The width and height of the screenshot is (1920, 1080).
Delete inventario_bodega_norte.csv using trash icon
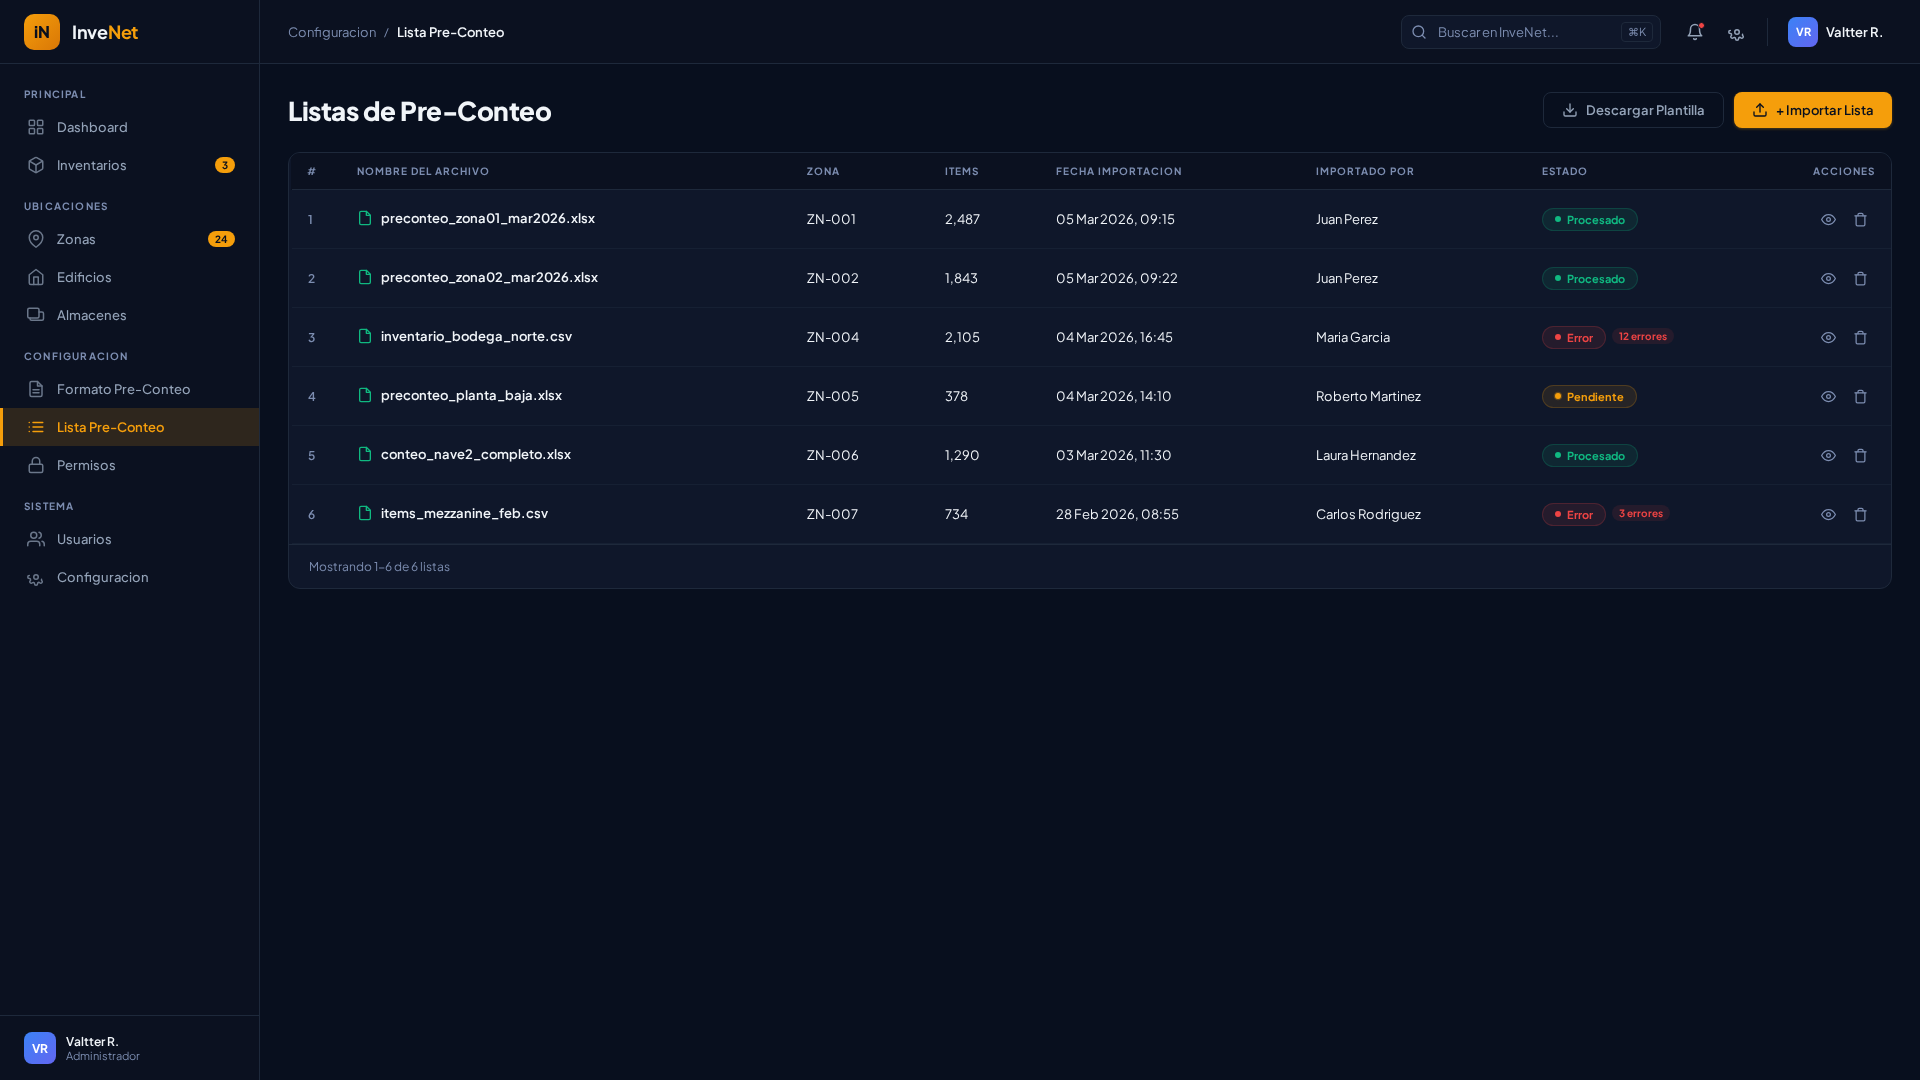1860,338
